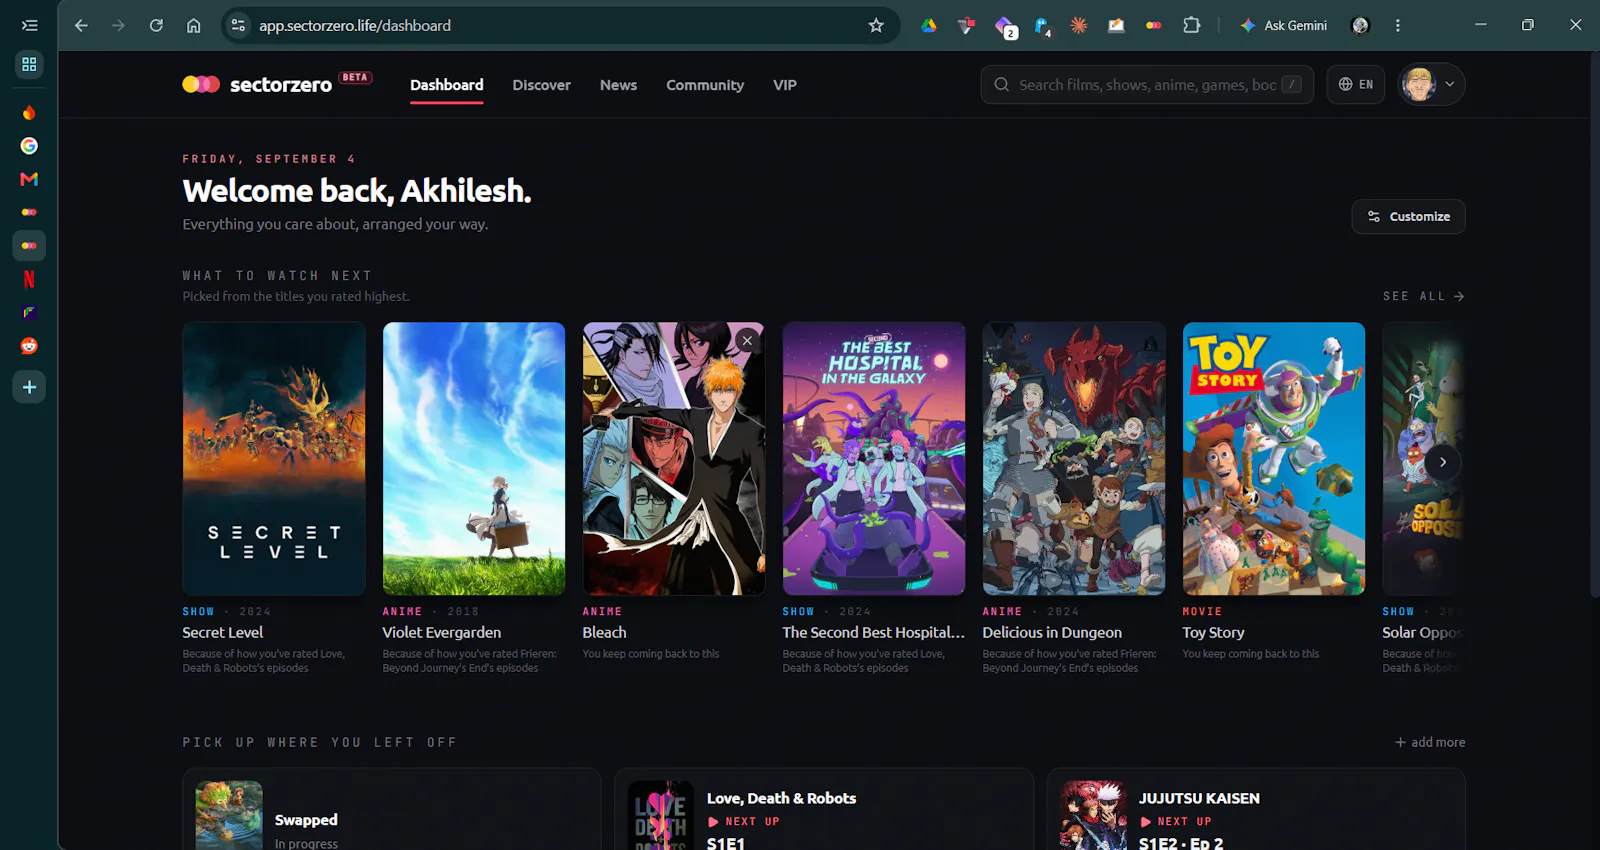This screenshot has width=1600, height=850.
Task: Open the Gmail sidebar shortcut
Action: pyautogui.click(x=29, y=179)
